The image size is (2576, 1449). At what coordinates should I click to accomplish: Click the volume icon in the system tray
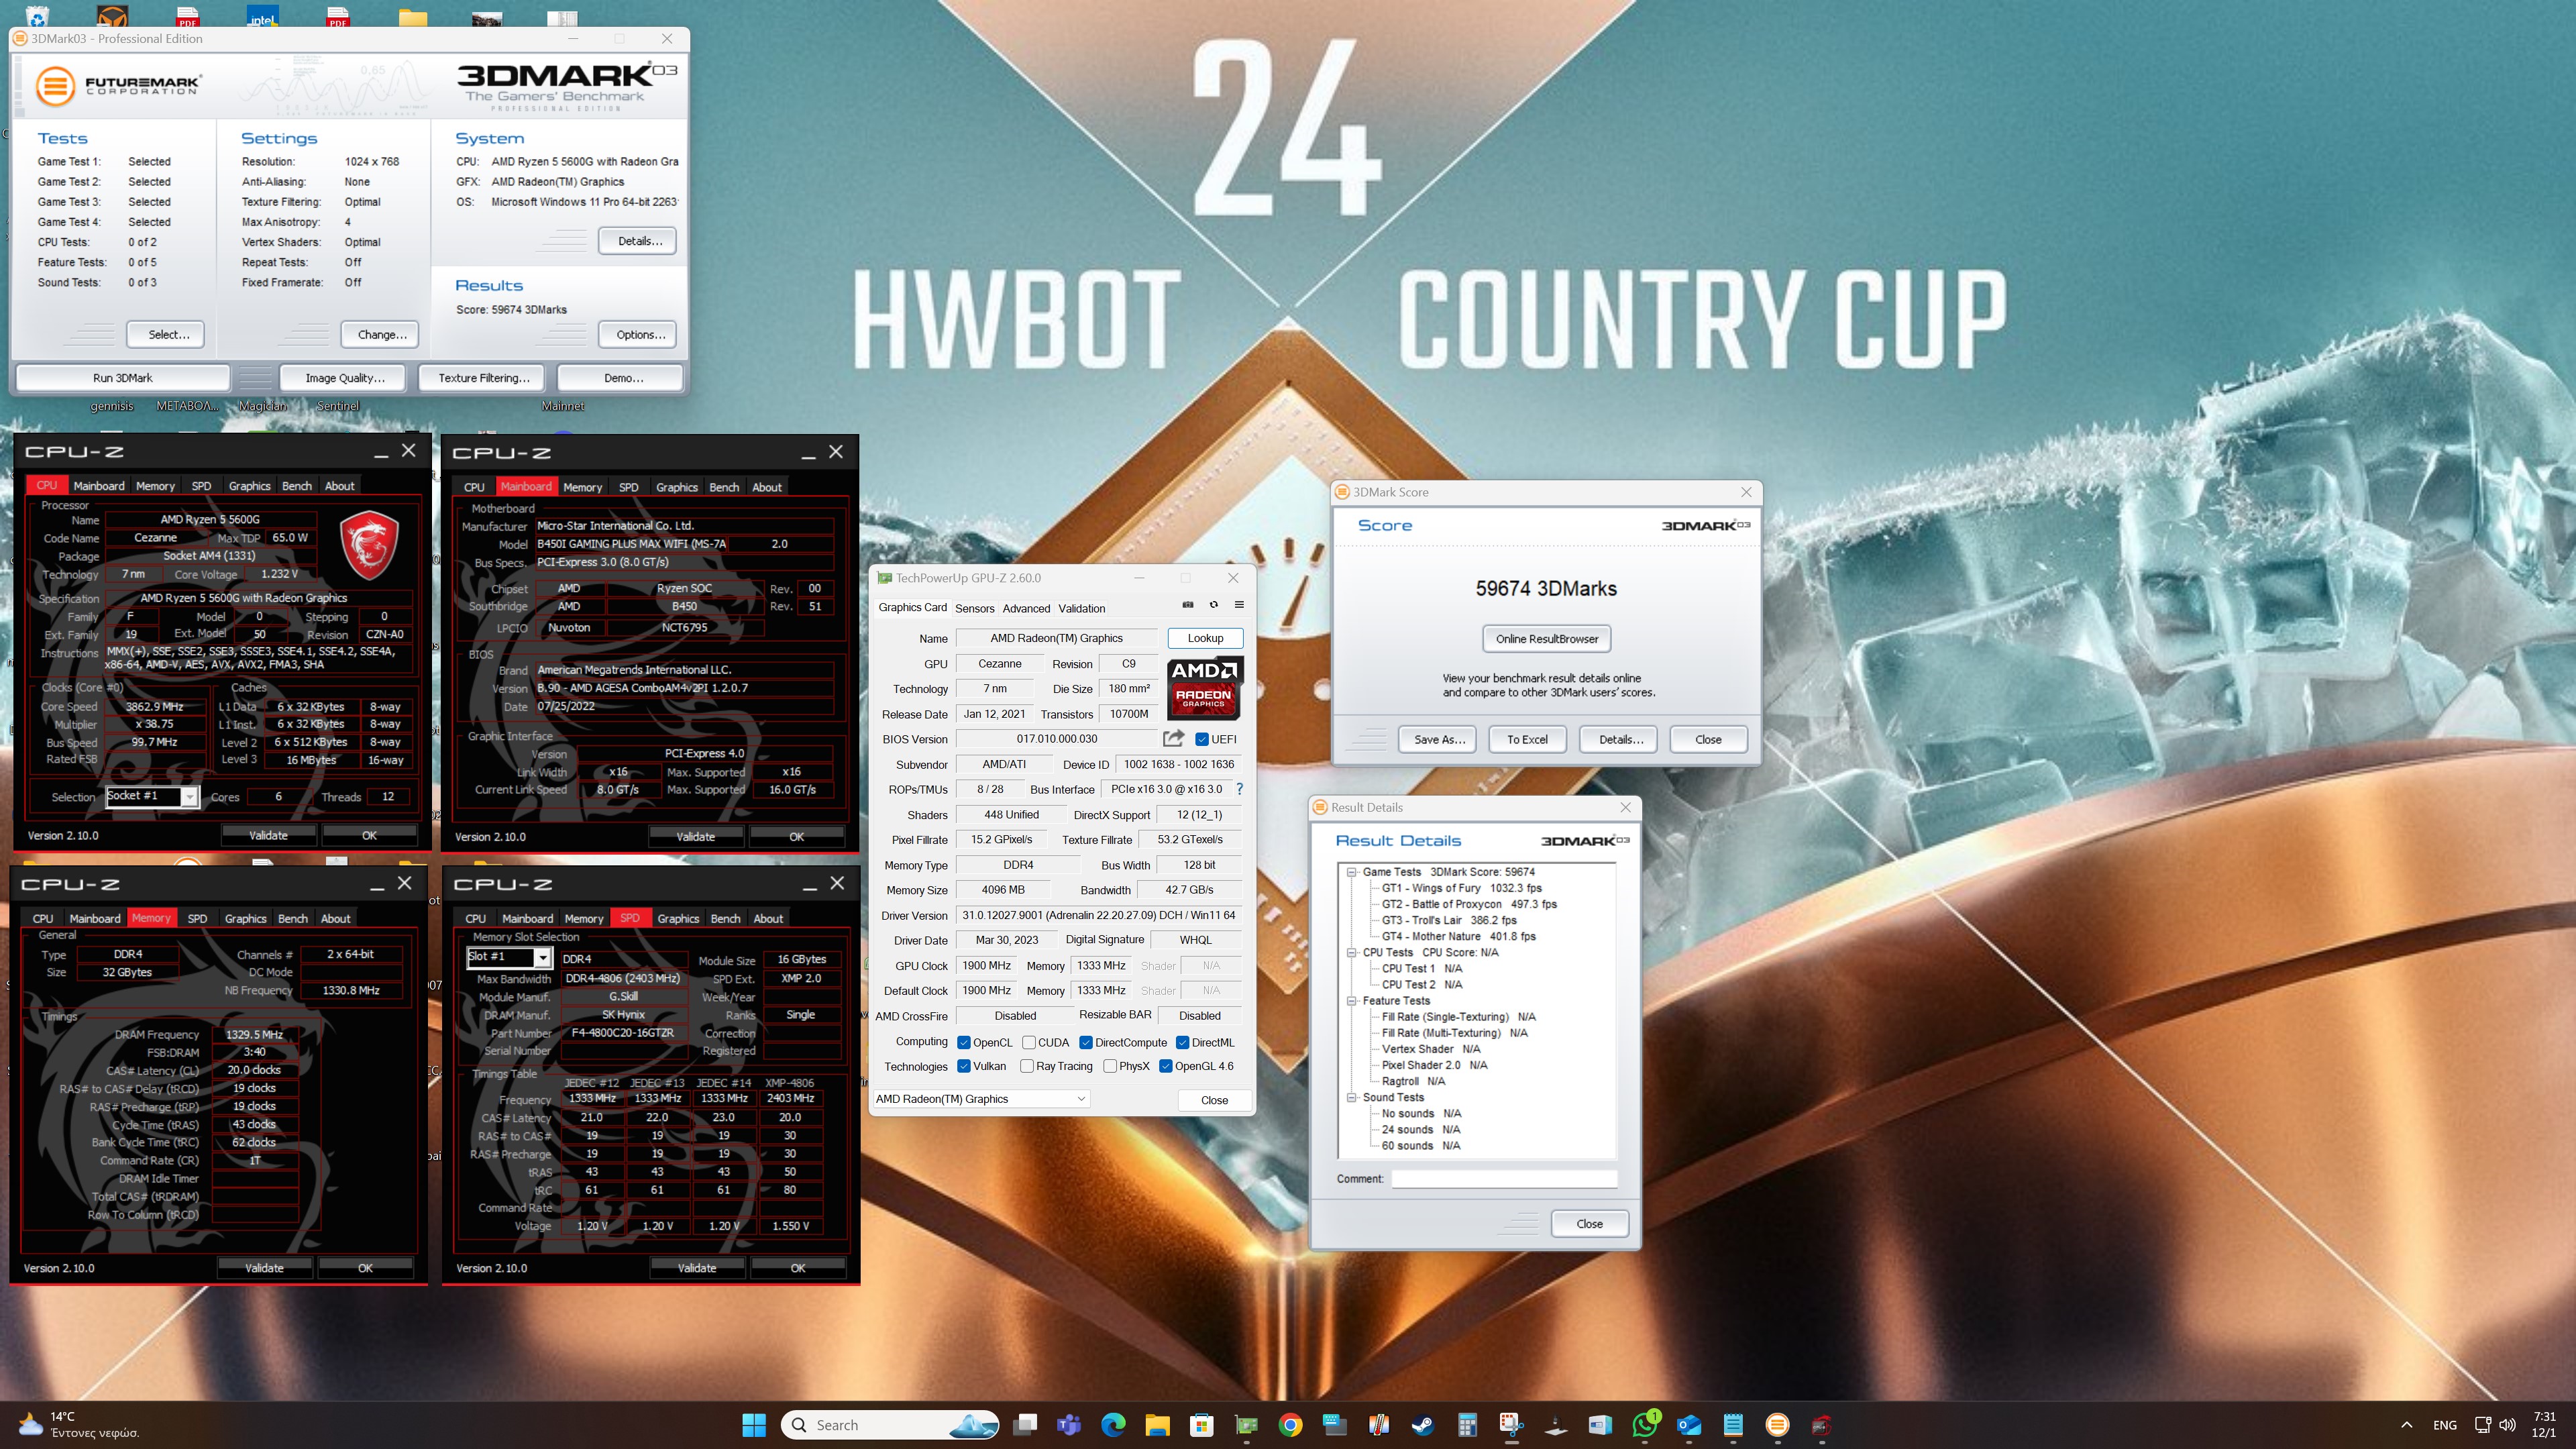tap(2507, 1425)
